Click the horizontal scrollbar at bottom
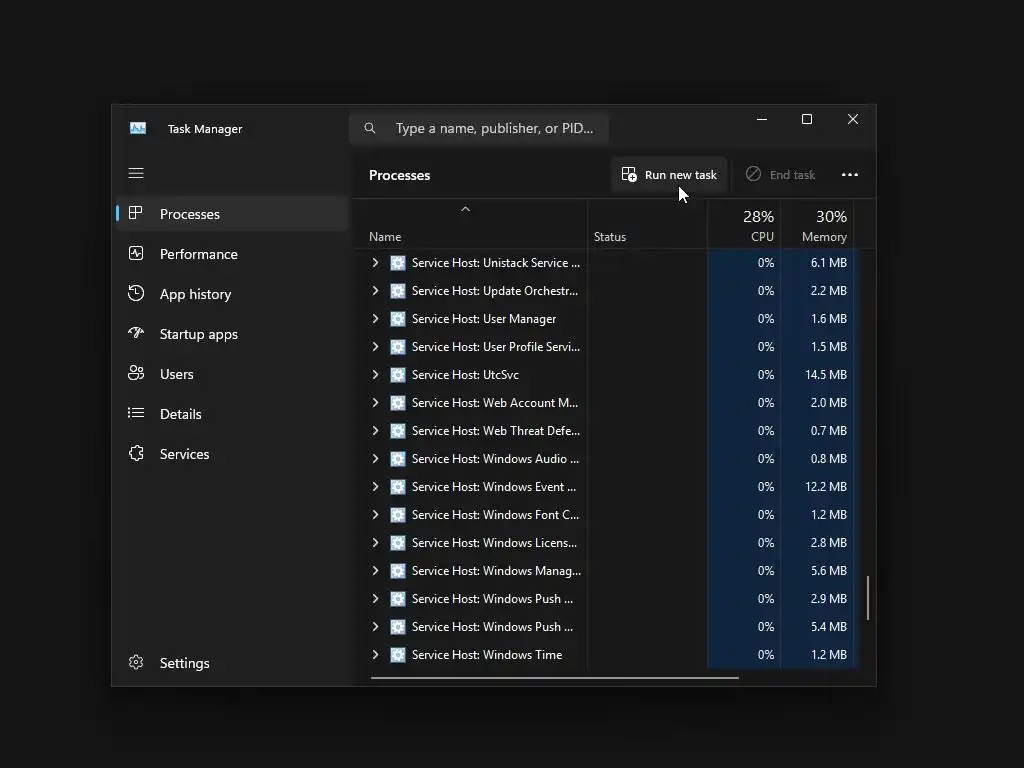Viewport: 1024px width, 768px height. coord(554,678)
